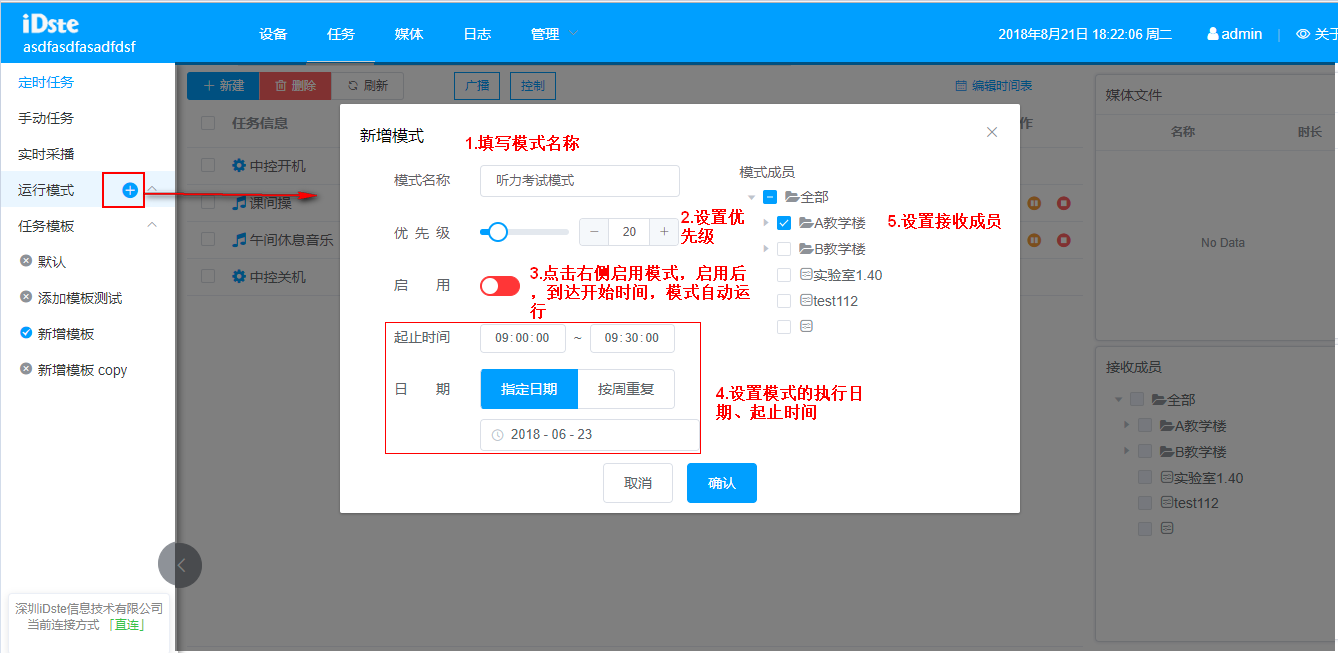Collapse the 任务模板 sidebar section
The image size is (1338, 653).
(152, 225)
